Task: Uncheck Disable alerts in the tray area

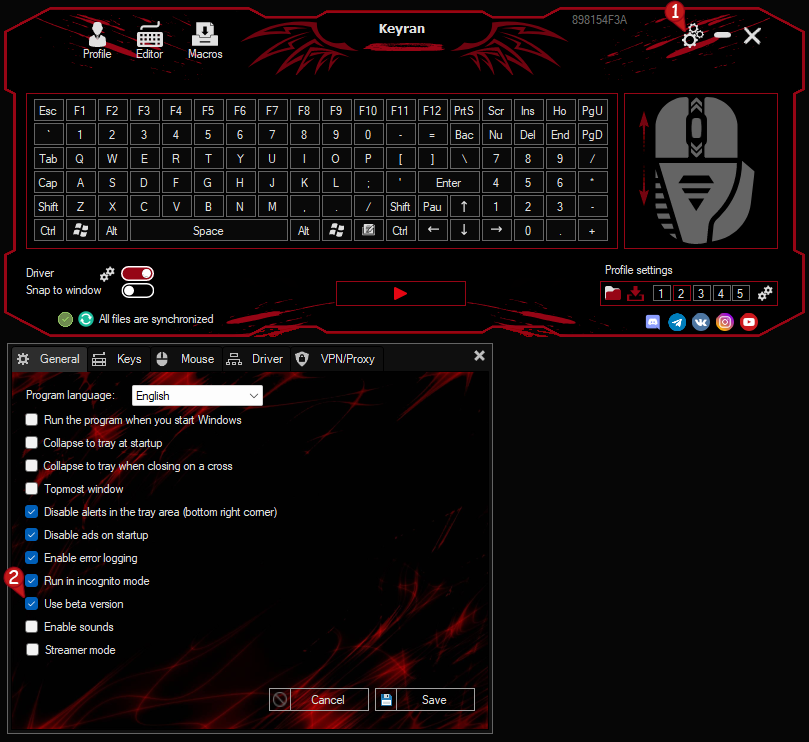Action: tap(31, 512)
